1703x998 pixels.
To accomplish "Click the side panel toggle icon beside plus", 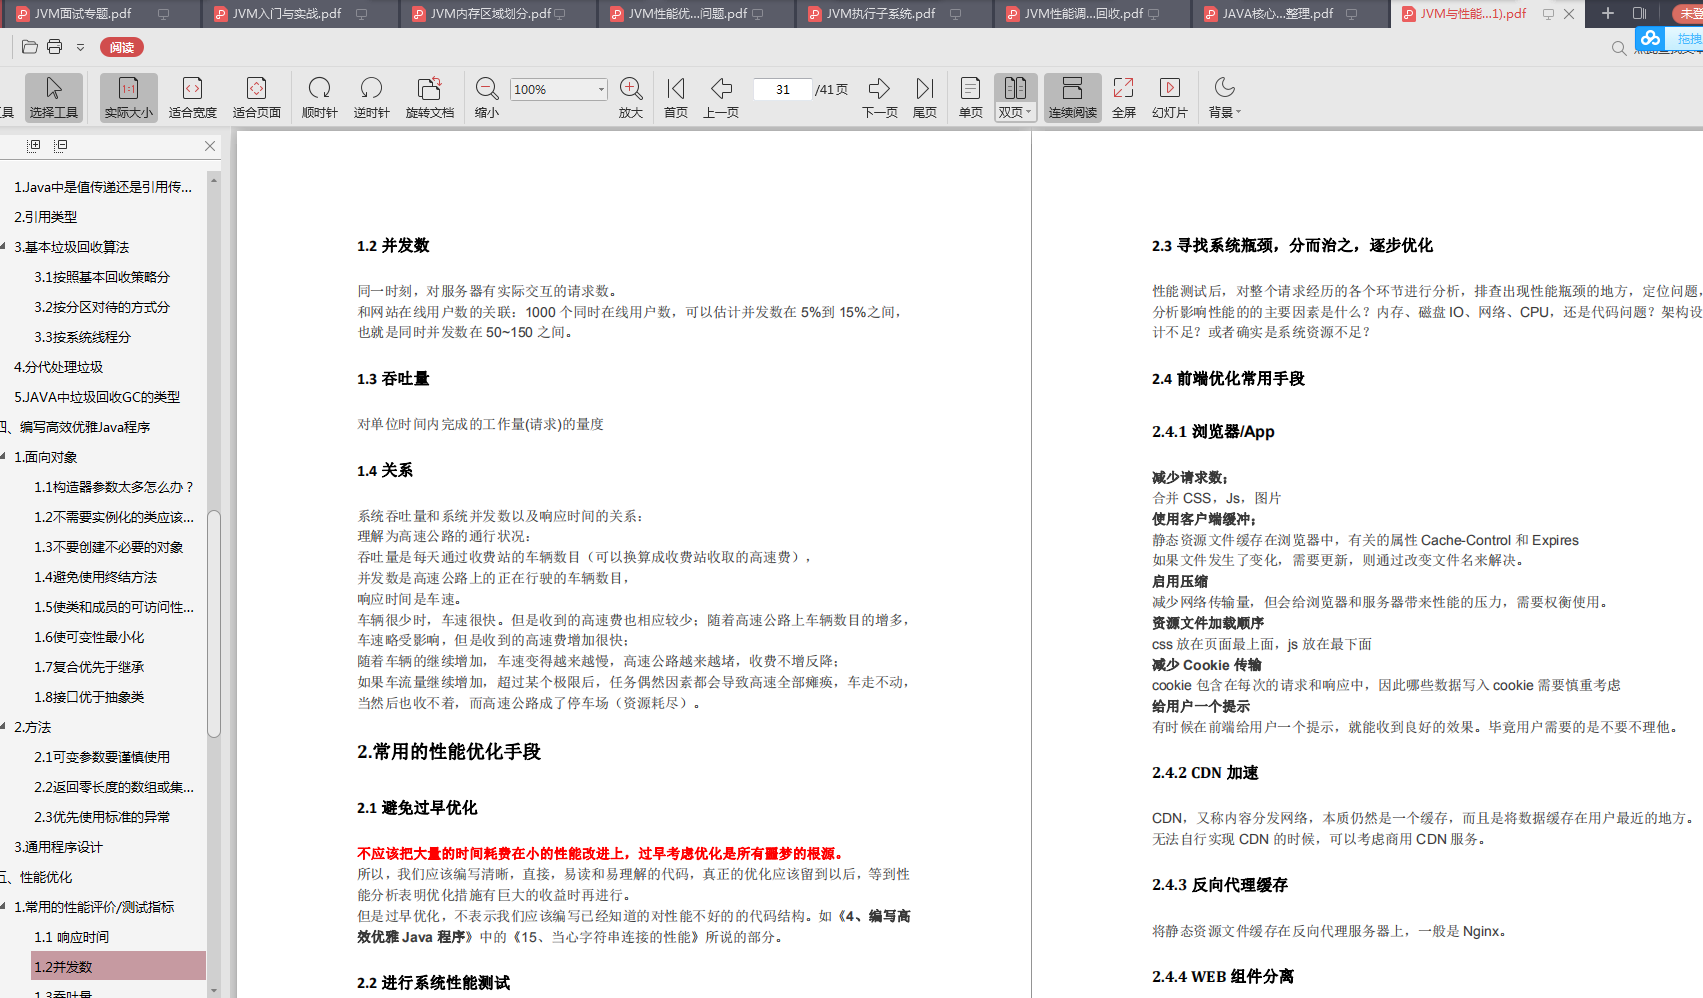I will coord(1639,13).
